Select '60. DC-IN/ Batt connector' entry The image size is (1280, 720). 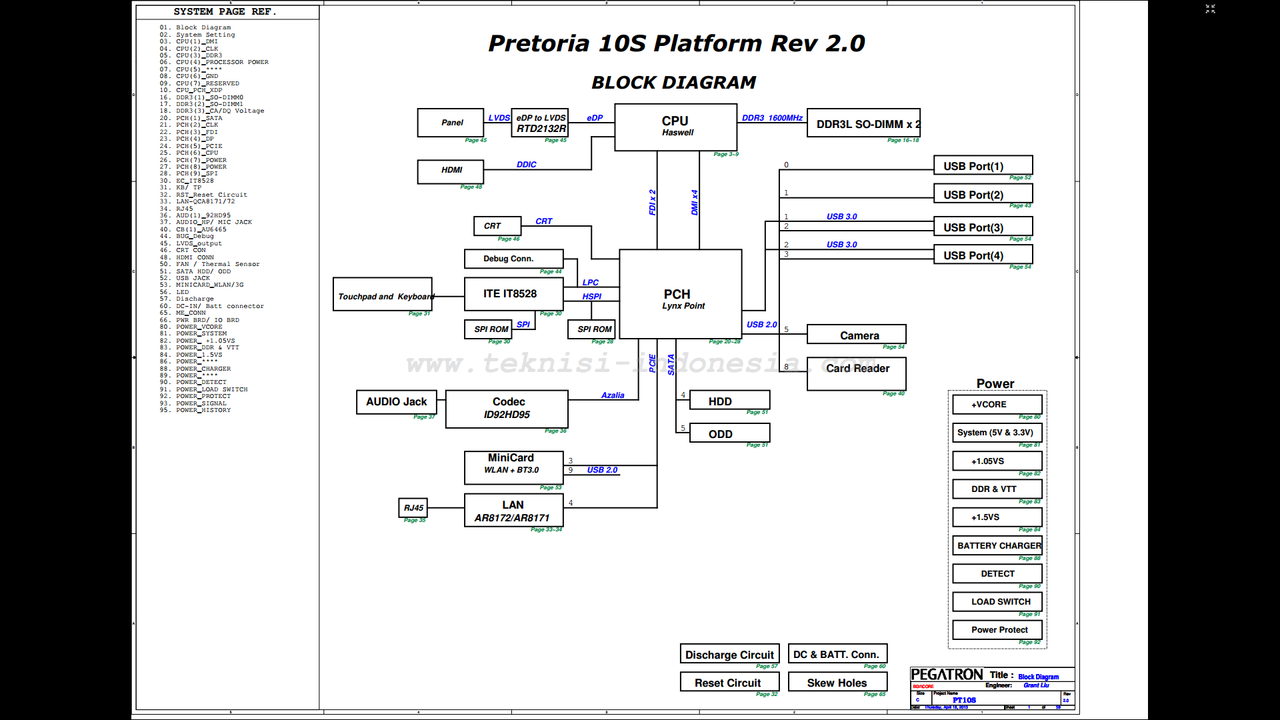[x=212, y=306]
